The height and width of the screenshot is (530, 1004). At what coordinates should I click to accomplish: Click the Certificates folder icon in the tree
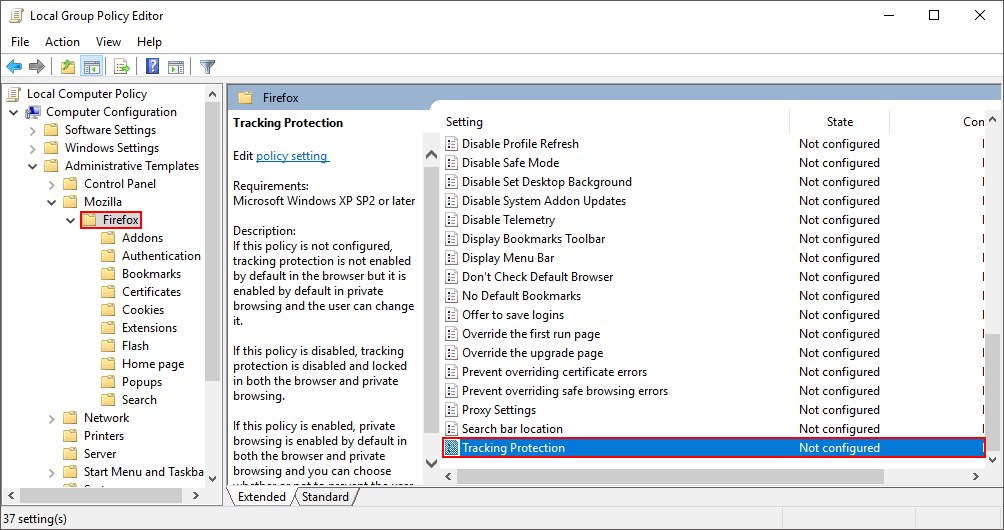coord(108,291)
